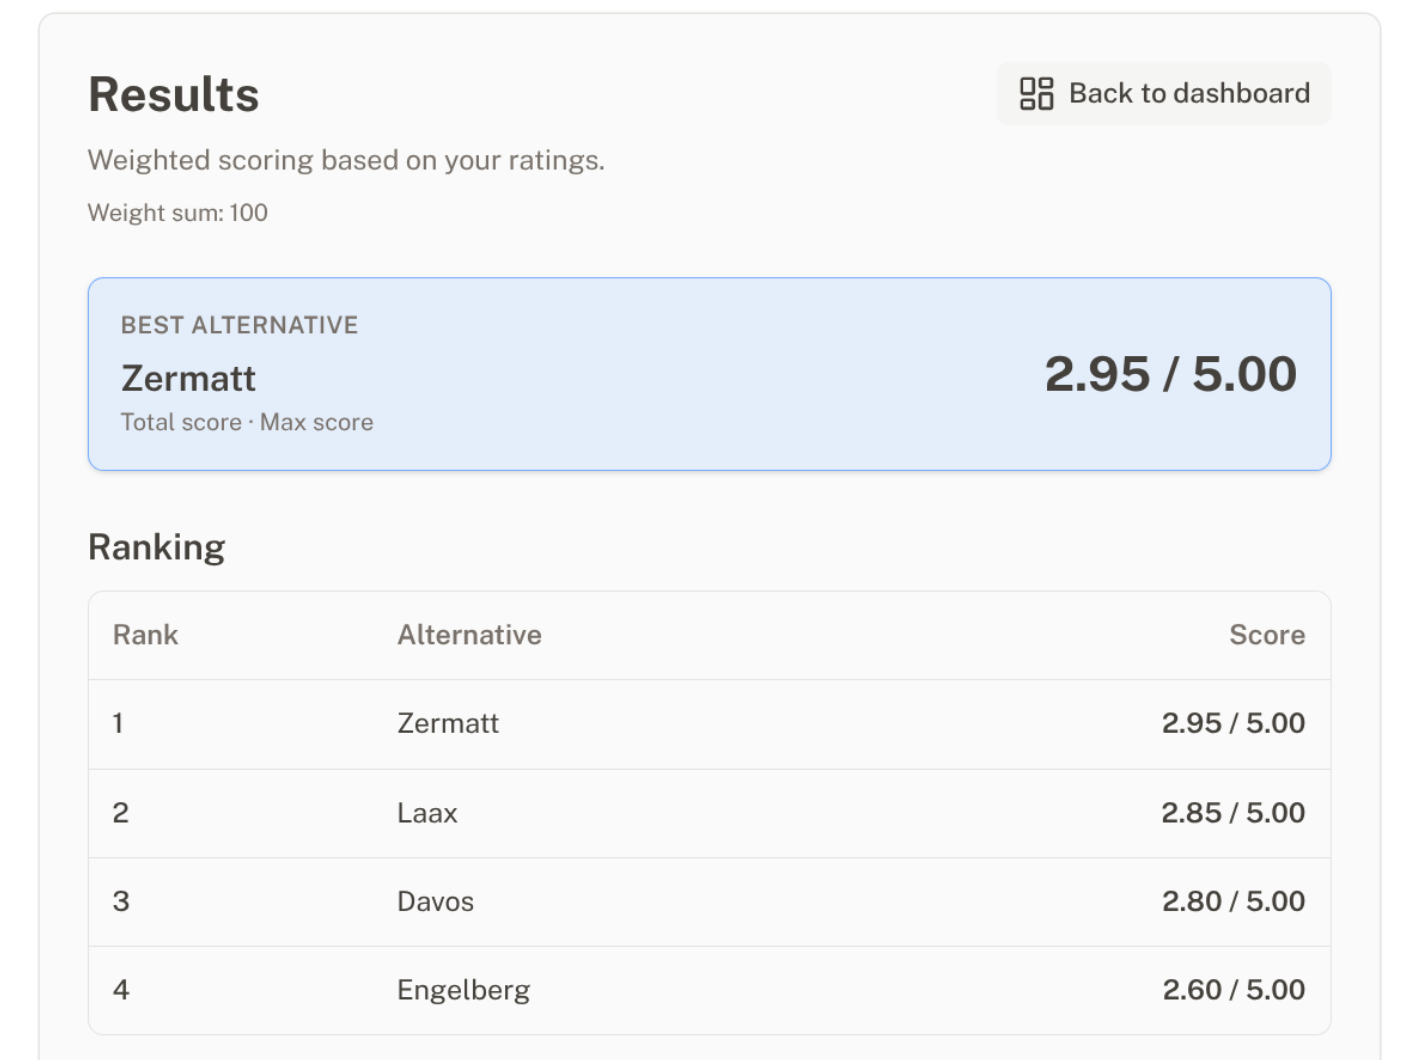The height and width of the screenshot is (1060, 1411).
Task: Click the Weight sum: 100 text
Action: pyautogui.click(x=177, y=213)
